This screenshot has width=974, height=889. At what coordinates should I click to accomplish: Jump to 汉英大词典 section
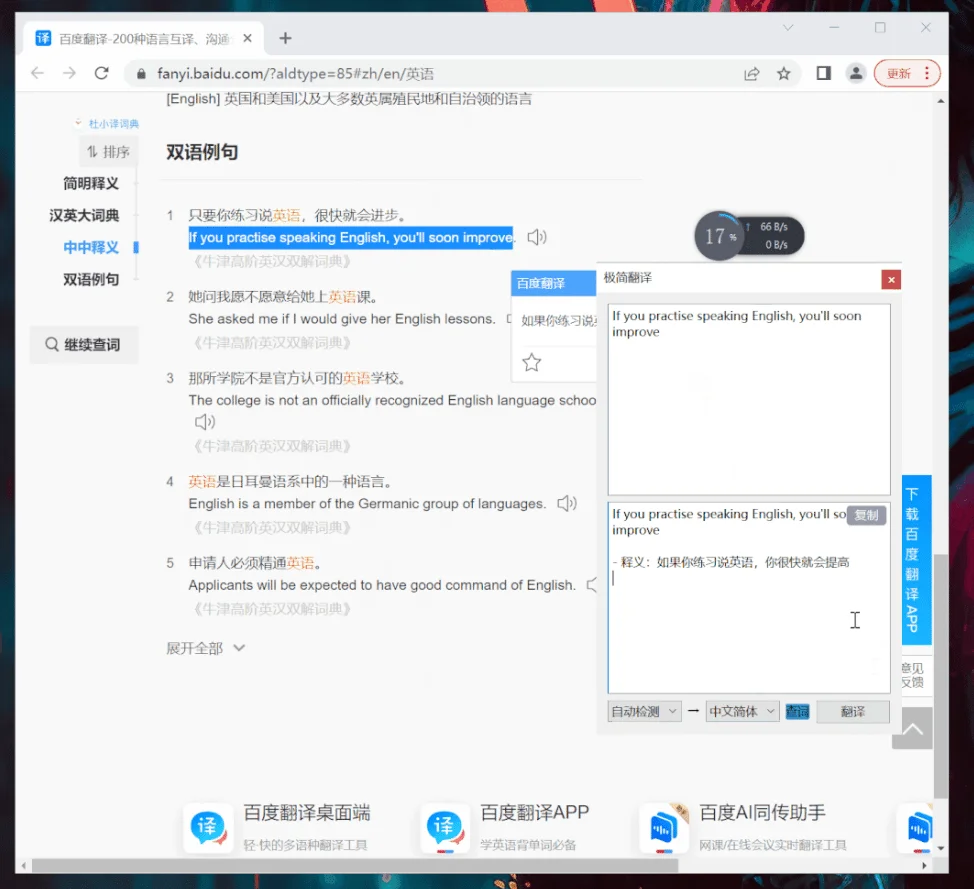coord(84,215)
